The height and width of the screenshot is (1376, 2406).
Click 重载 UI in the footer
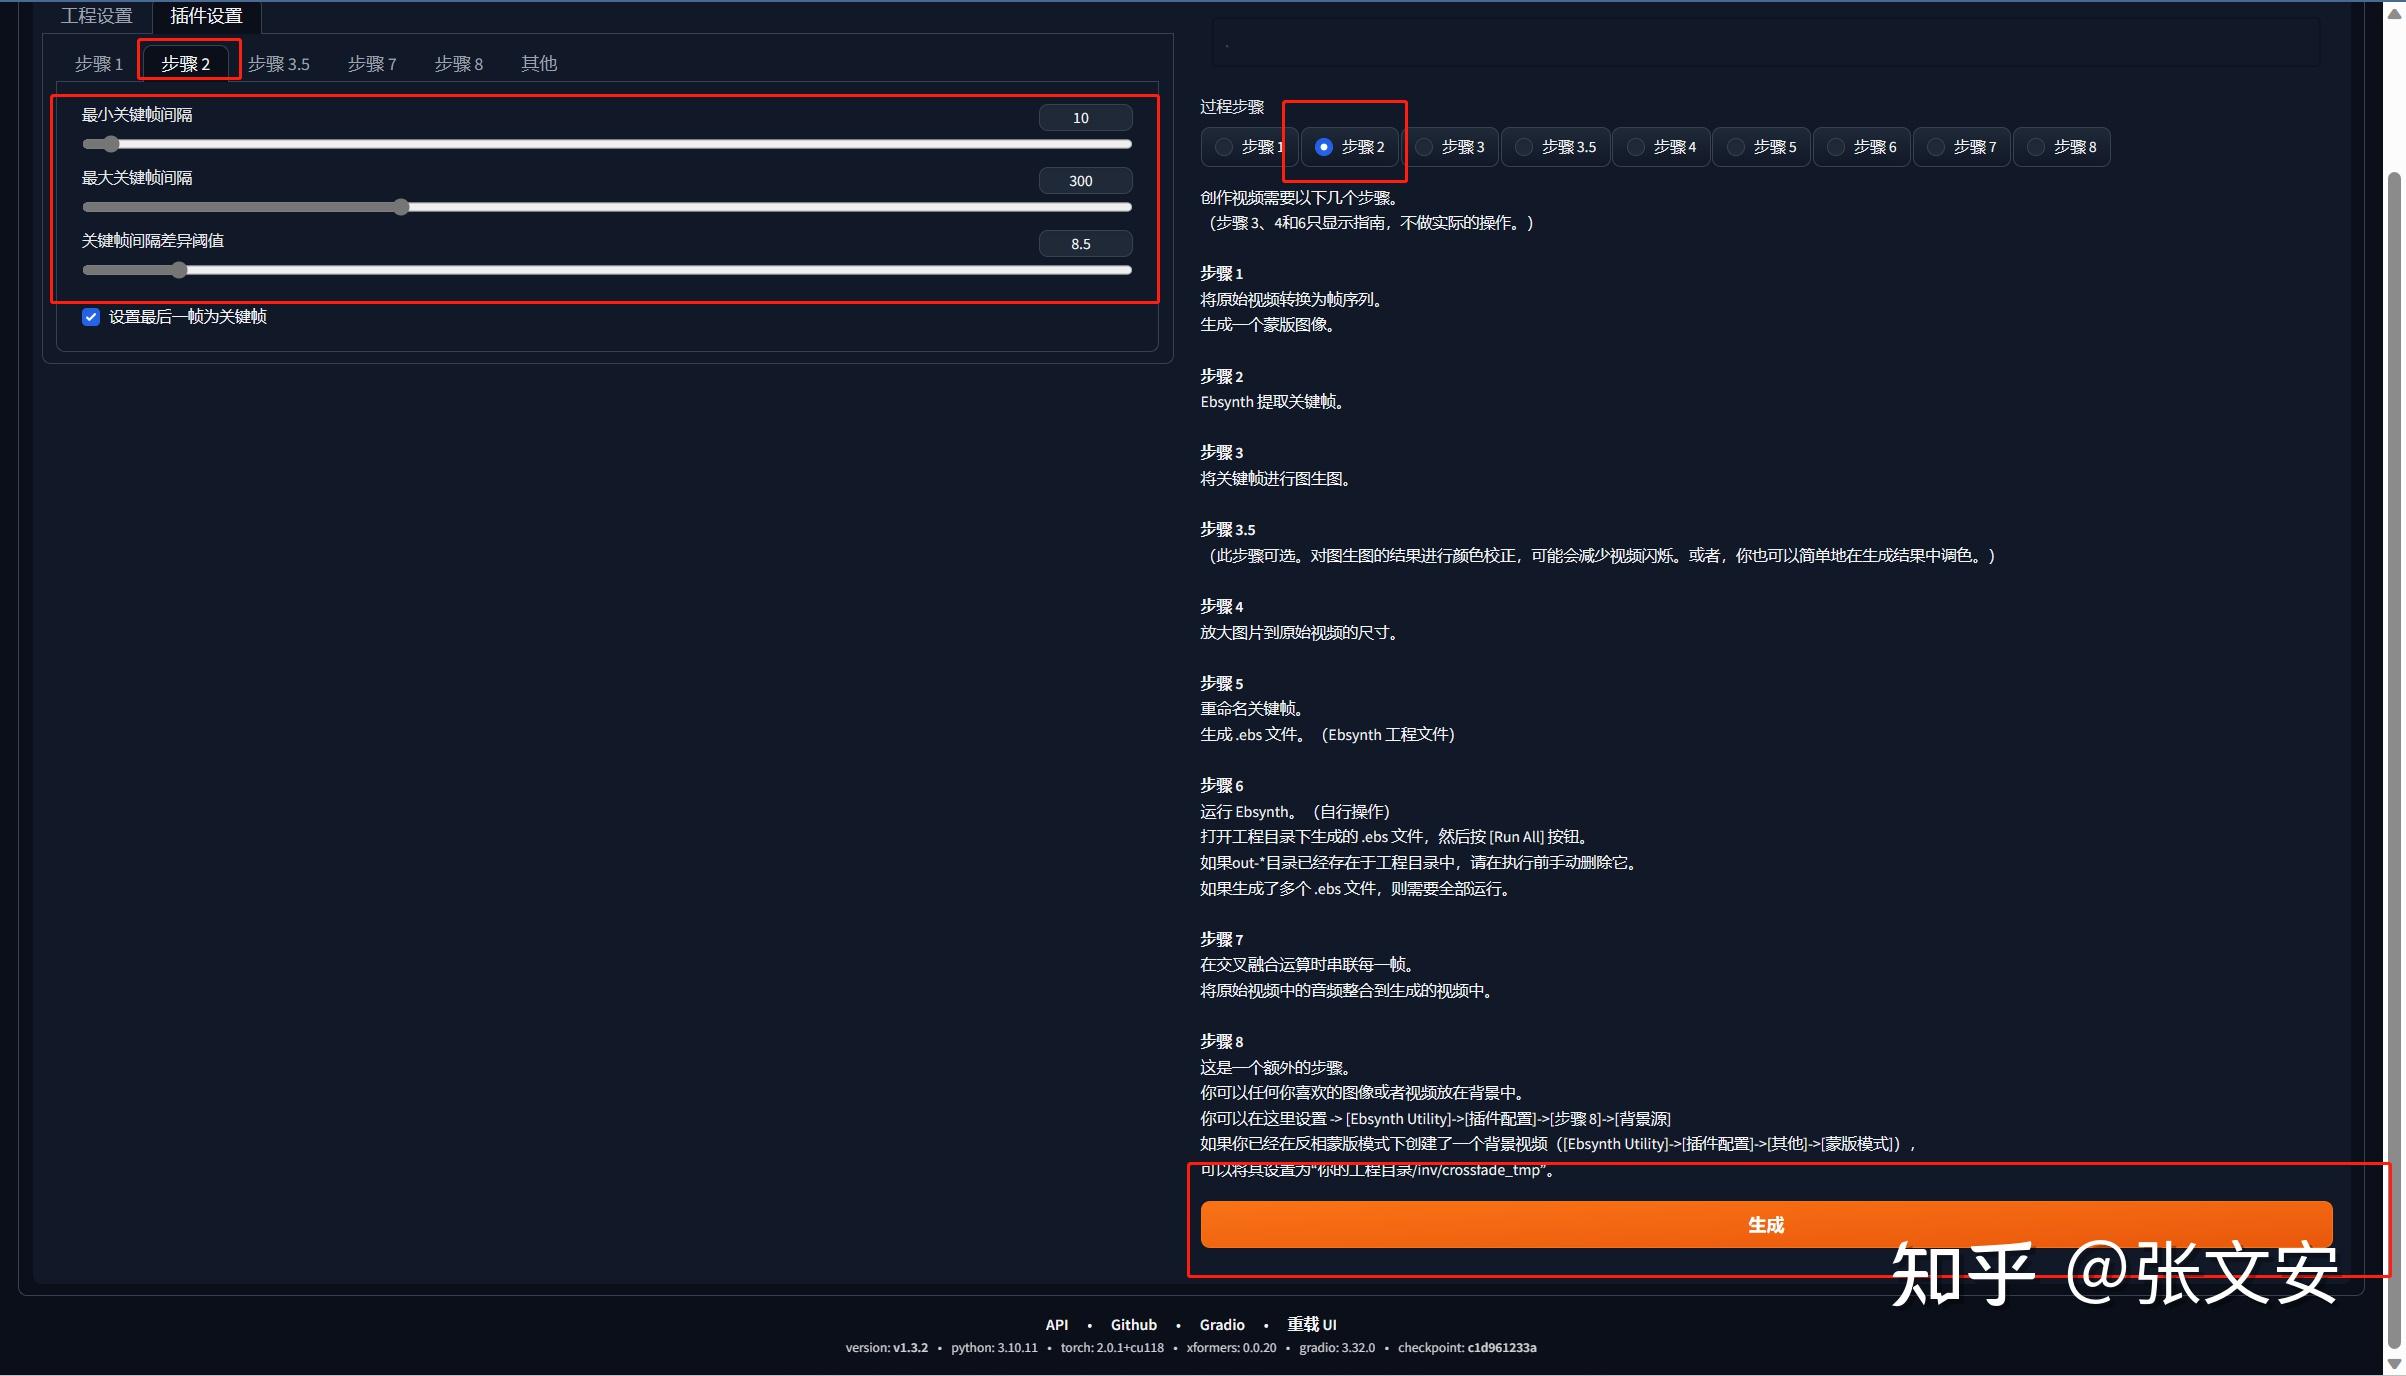(1312, 1324)
